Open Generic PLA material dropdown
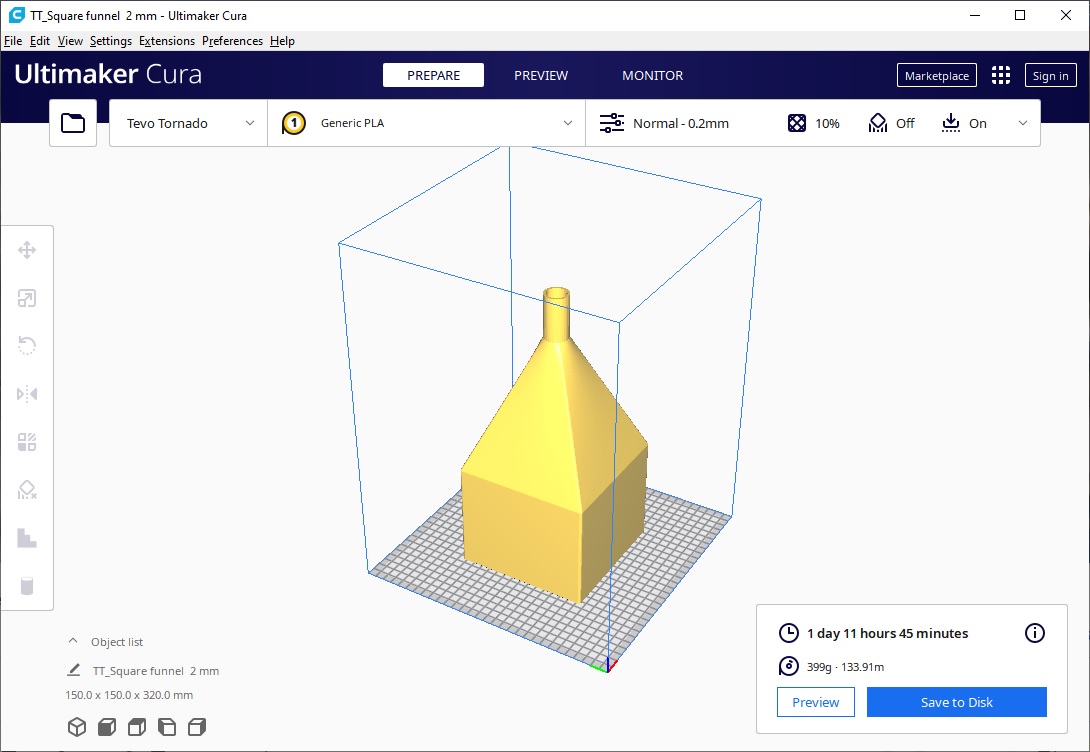The height and width of the screenshot is (752, 1090). pos(427,123)
